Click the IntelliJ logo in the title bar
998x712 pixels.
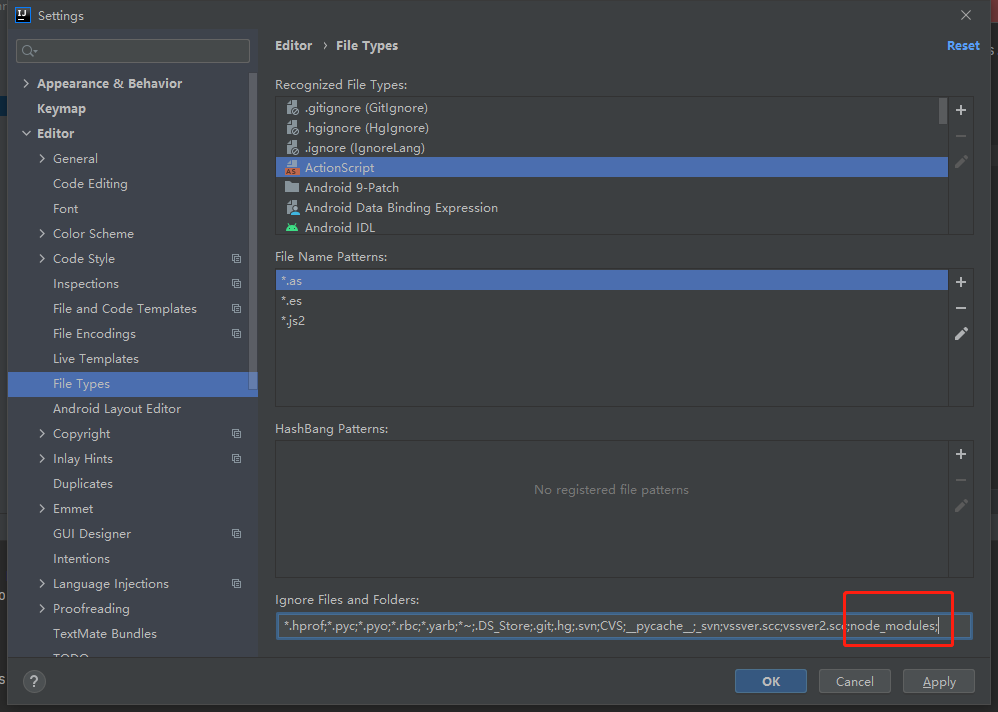23,15
